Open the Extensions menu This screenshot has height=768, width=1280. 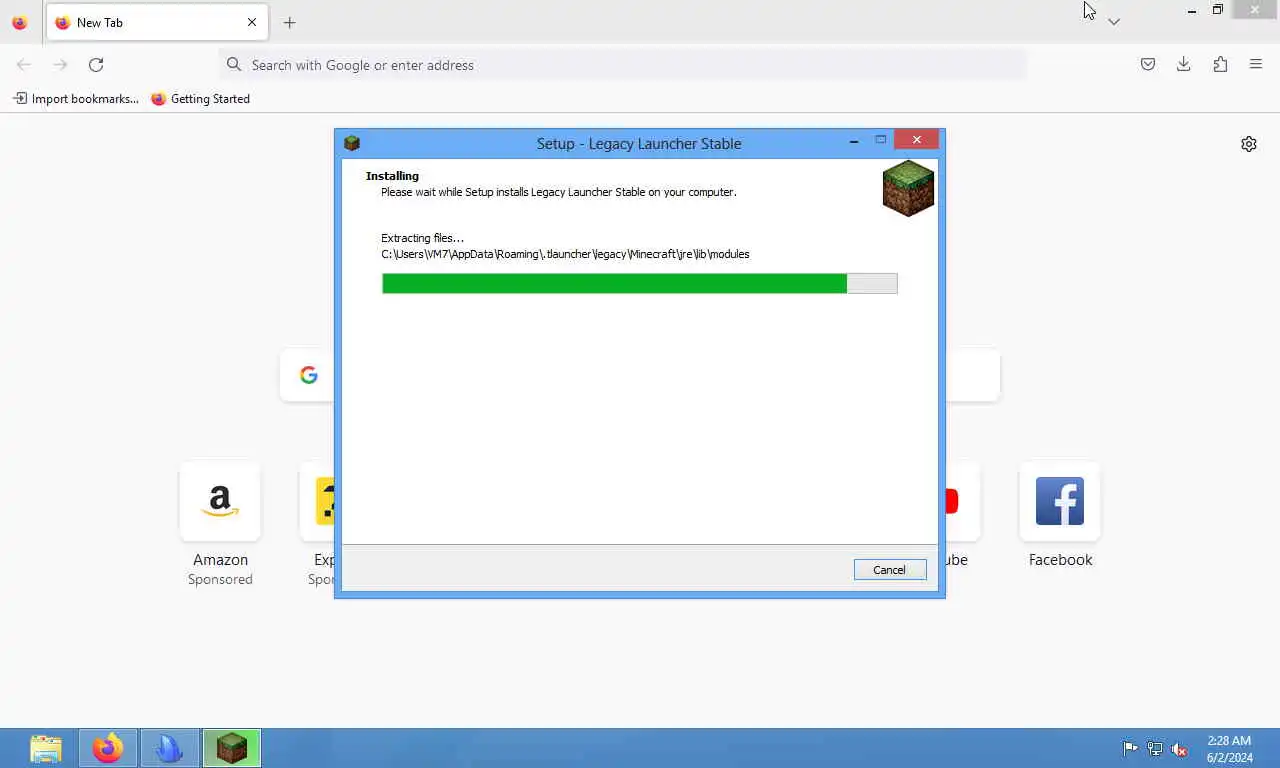[x=1220, y=65]
